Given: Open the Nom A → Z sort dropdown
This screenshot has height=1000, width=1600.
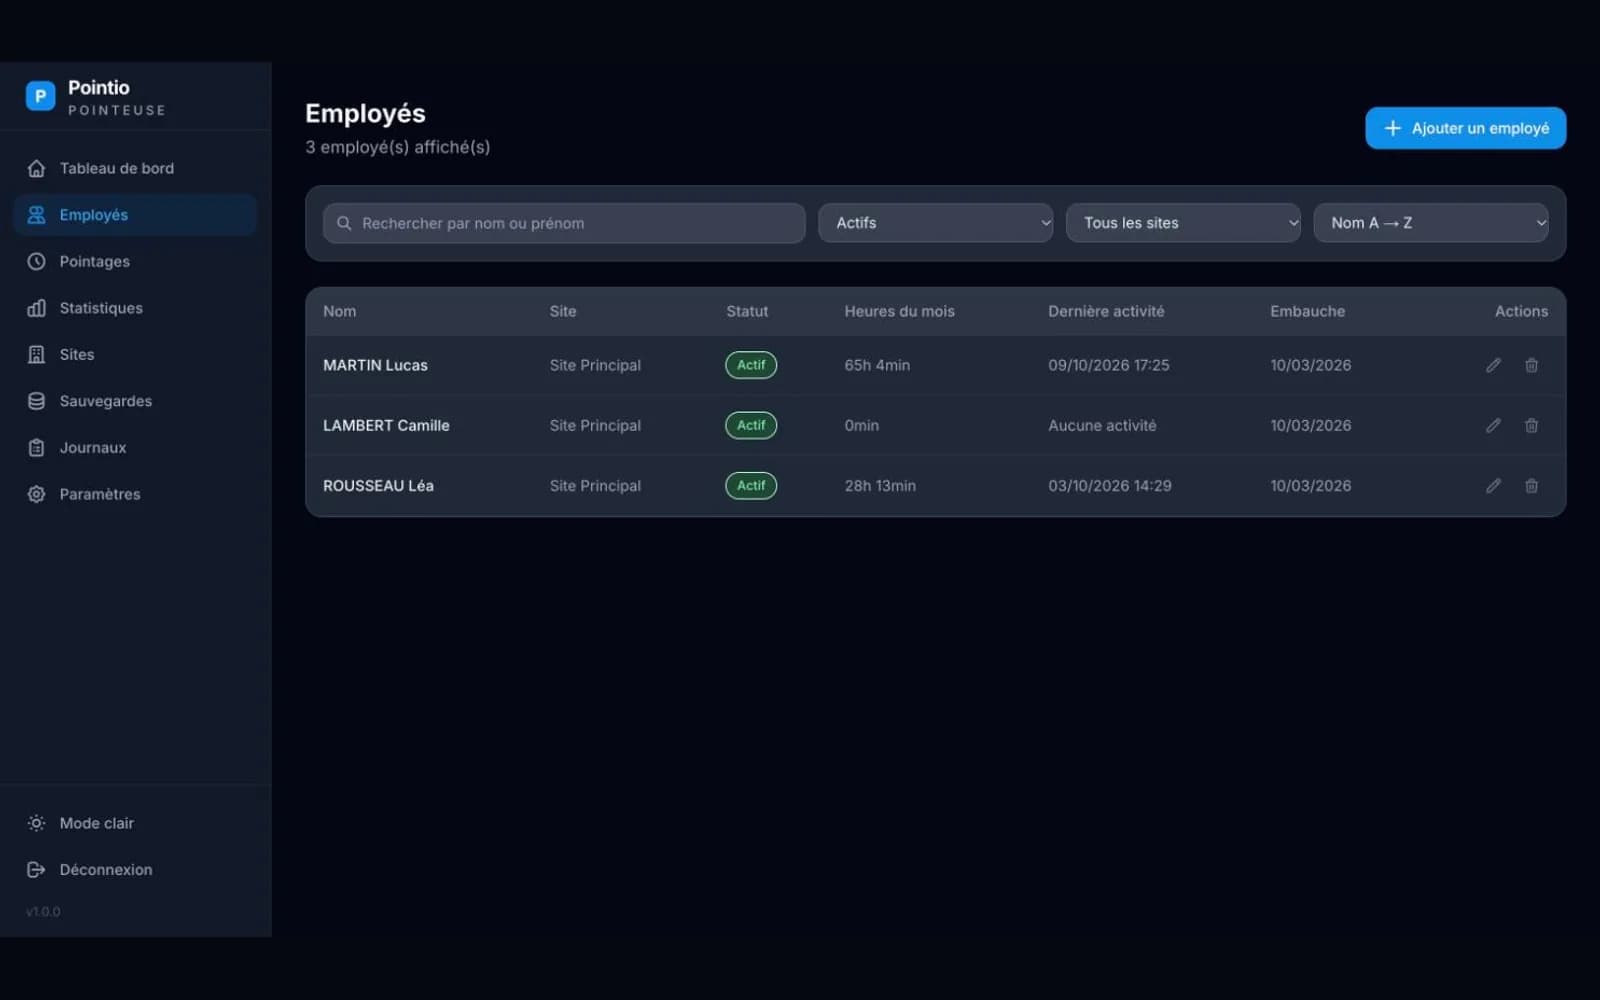Looking at the screenshot, I should coord(1431,223).
